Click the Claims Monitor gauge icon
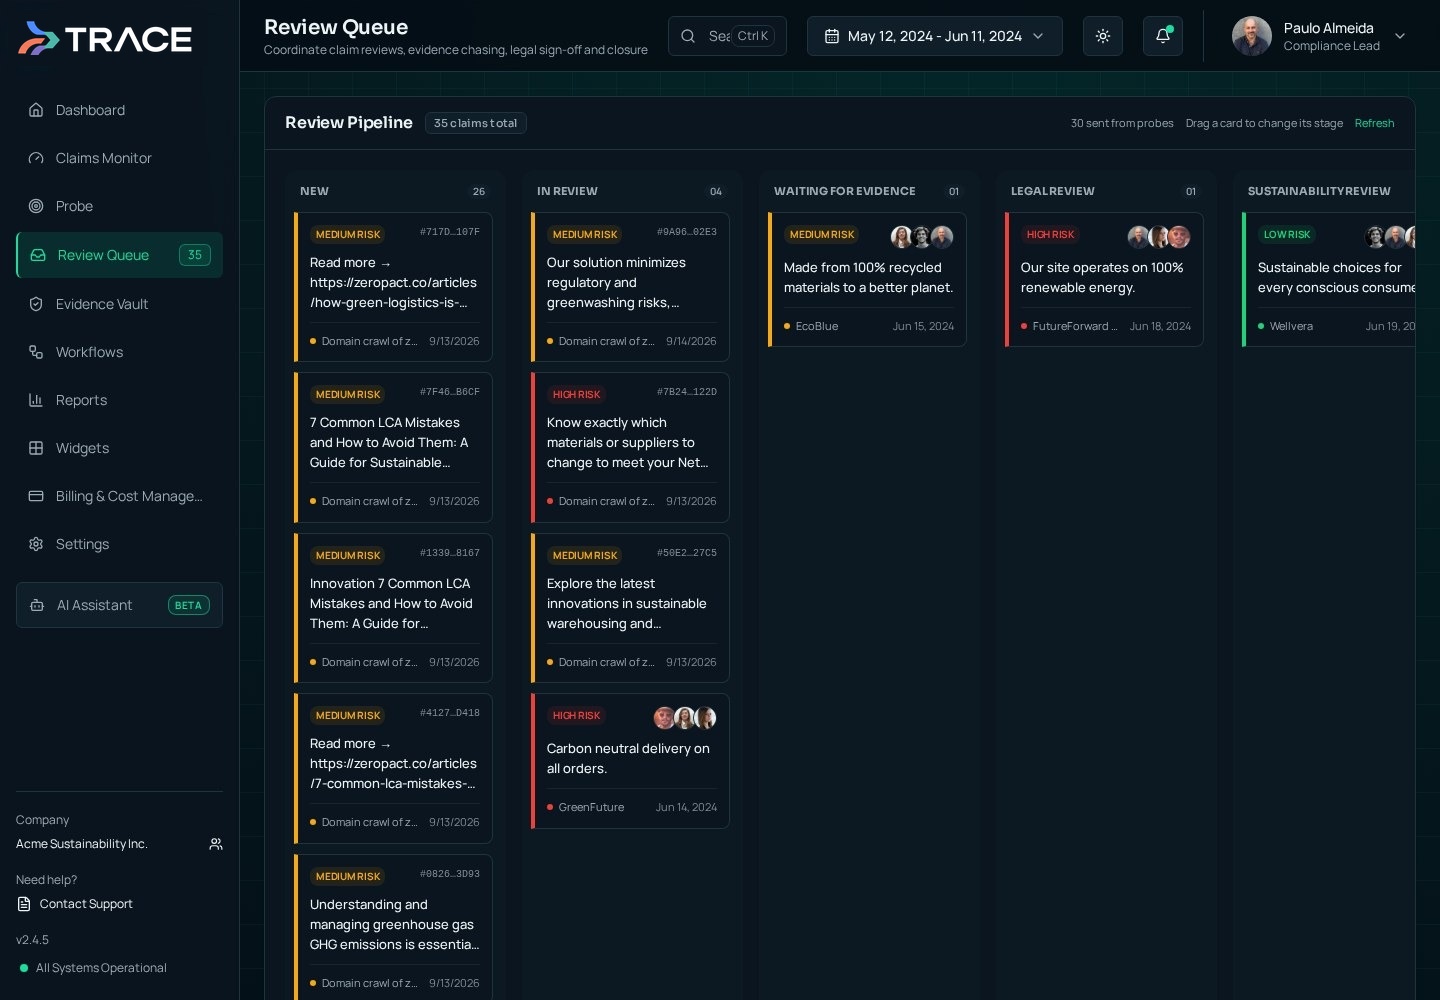The image size is (1440, 1000). tap(36, 158)
